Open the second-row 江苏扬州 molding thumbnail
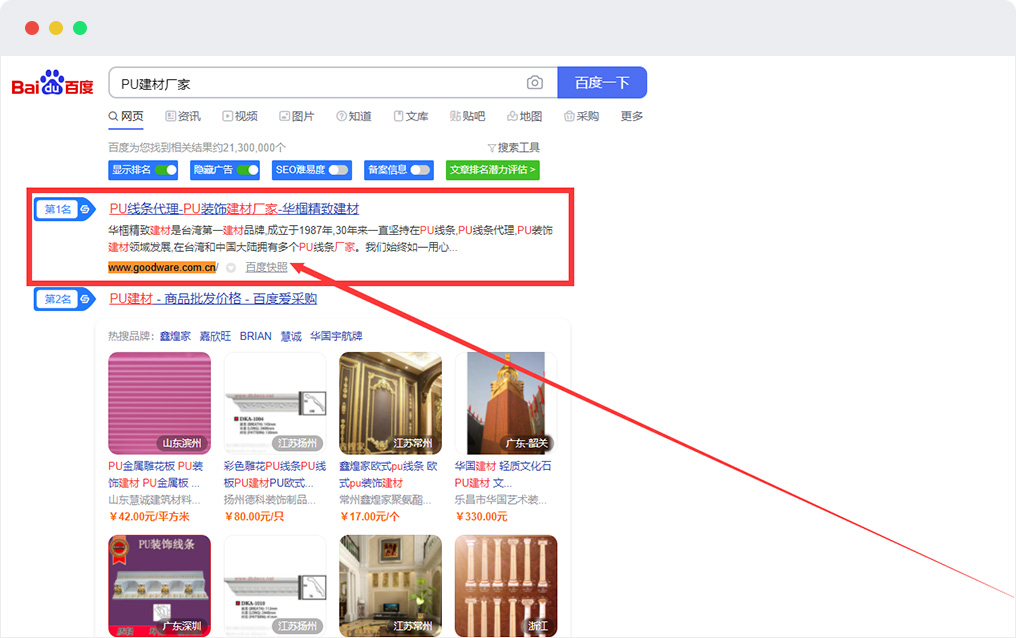Image resolution: width=1016 pixels, height=638 pixels. pos(275,586)
